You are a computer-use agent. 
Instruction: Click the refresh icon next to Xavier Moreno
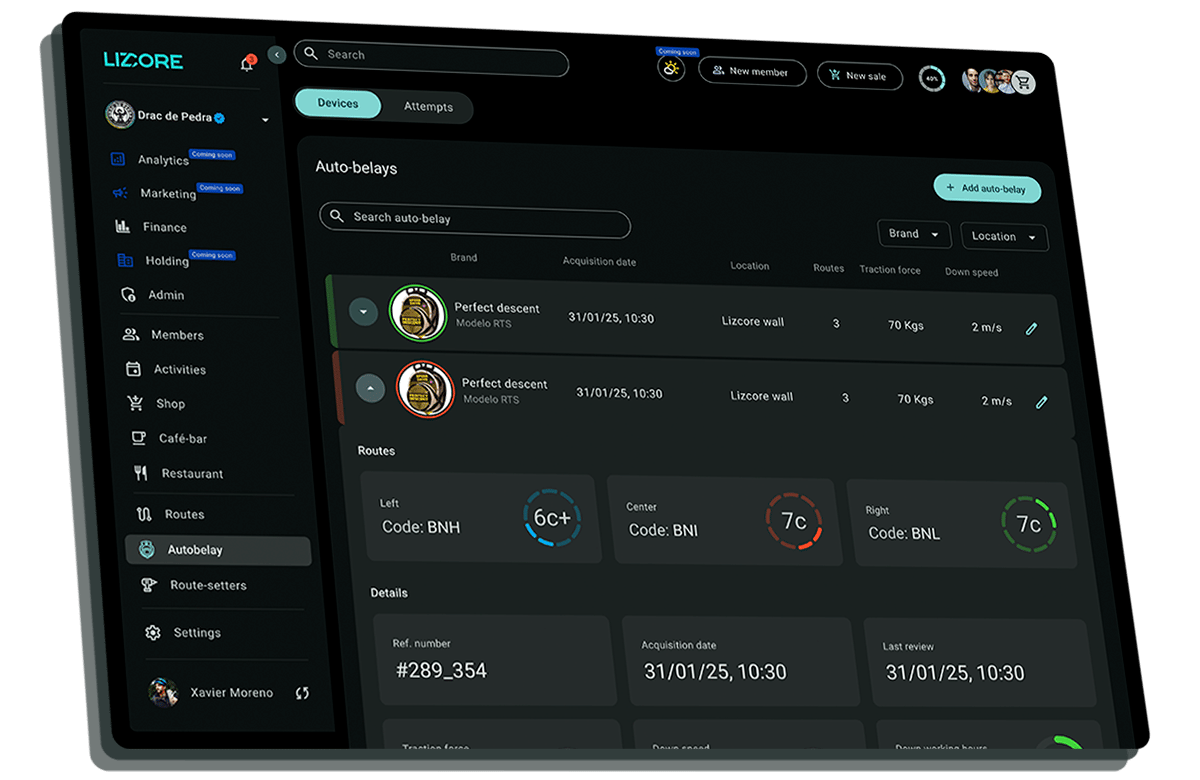coord(302,693)
